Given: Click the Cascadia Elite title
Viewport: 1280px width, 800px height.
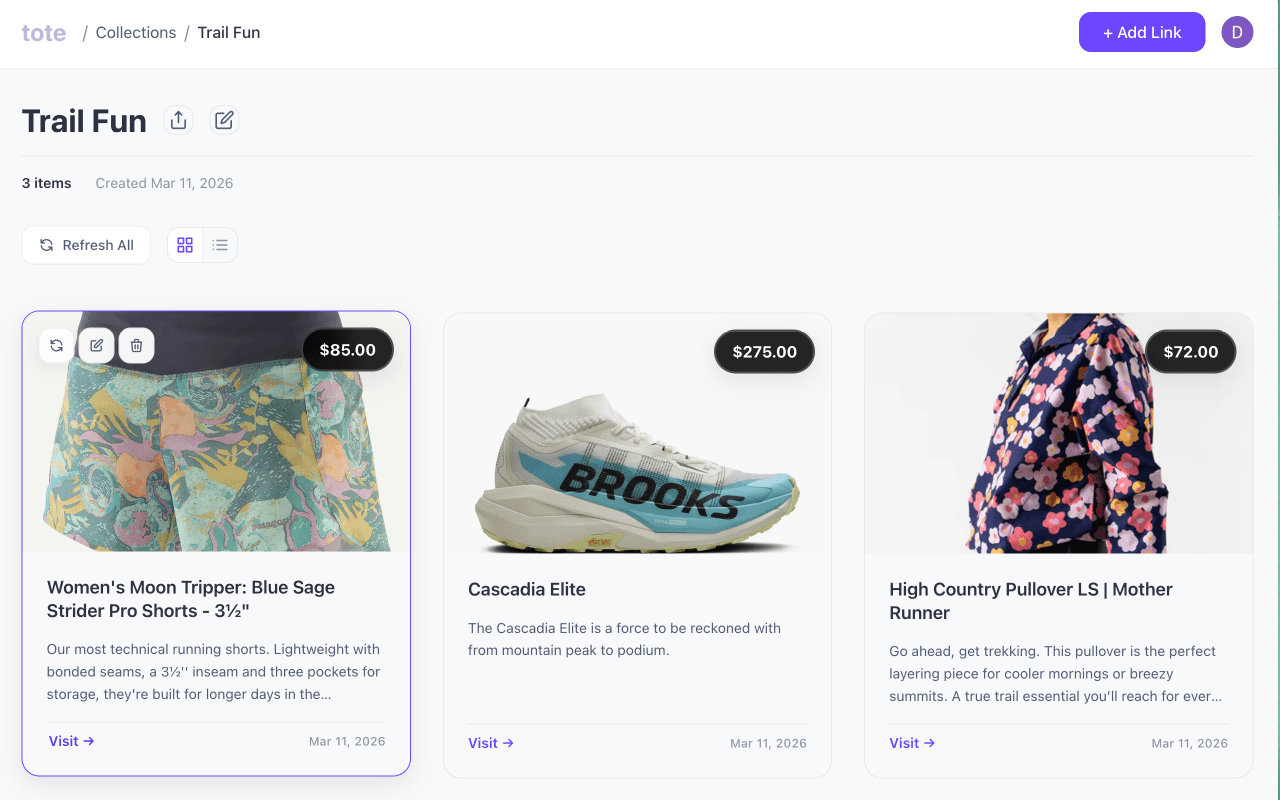Looking at the screenshot, I should [527, 589].
